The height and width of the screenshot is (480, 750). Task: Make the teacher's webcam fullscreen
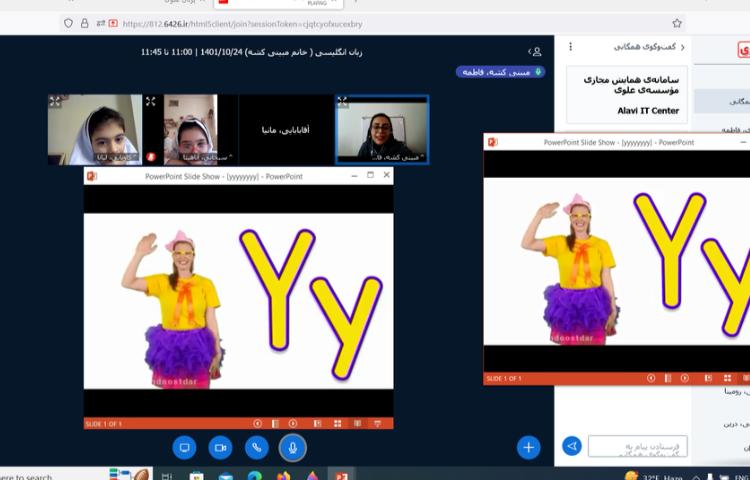coord(342,101)
